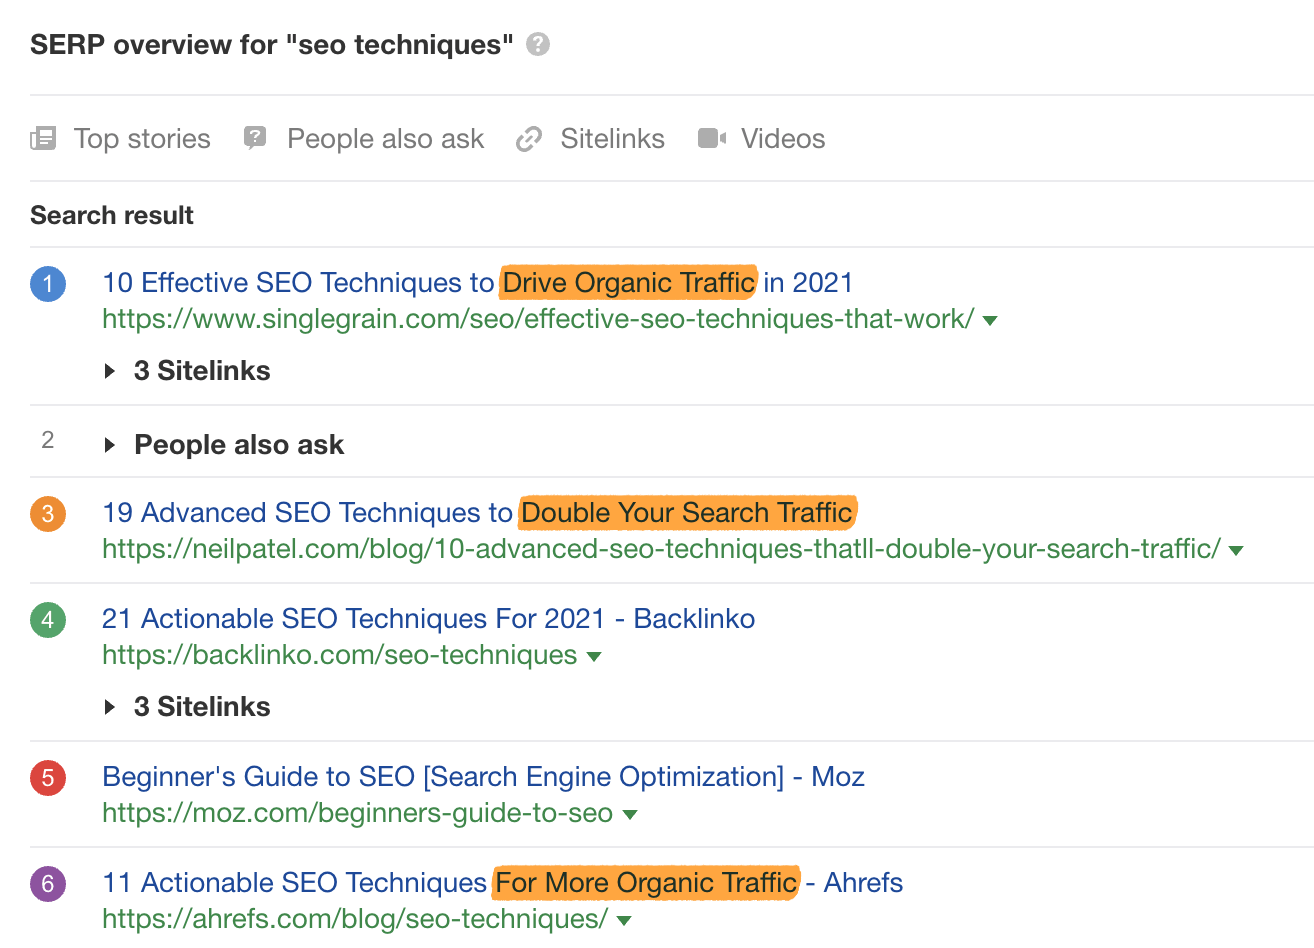Click the Sitelinks link icon
The height and width of the screenshot is (948, 1314).
[x=528, y=138]
